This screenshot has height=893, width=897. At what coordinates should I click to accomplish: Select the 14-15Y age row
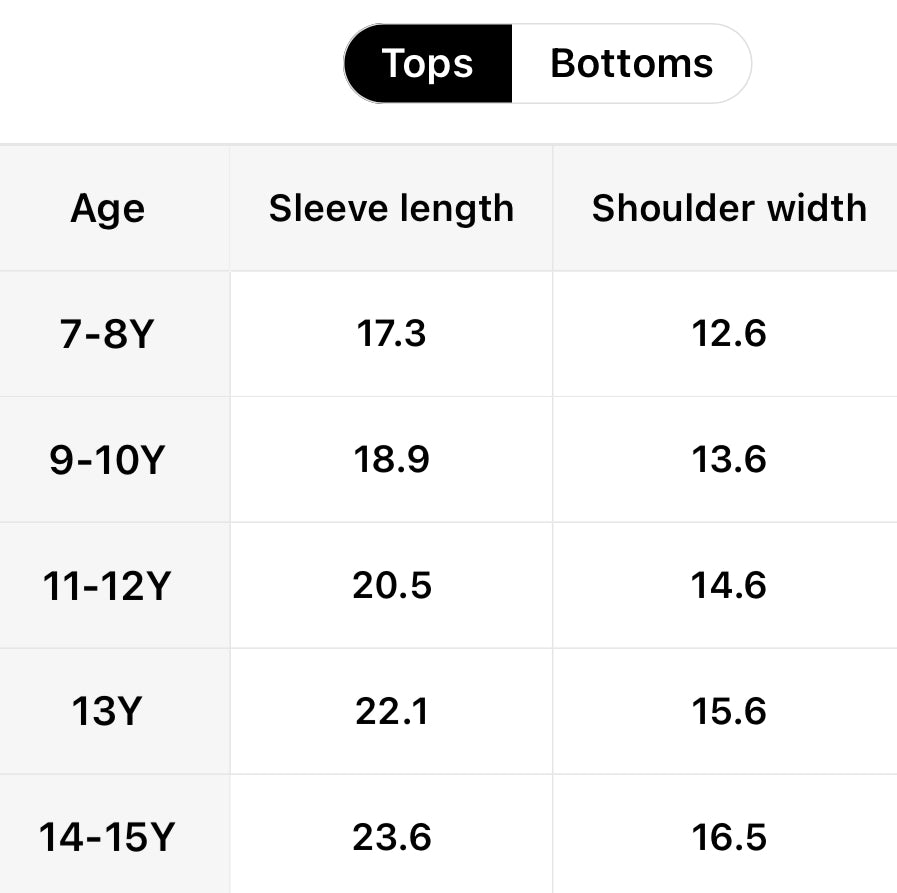(x=107, y=838)
